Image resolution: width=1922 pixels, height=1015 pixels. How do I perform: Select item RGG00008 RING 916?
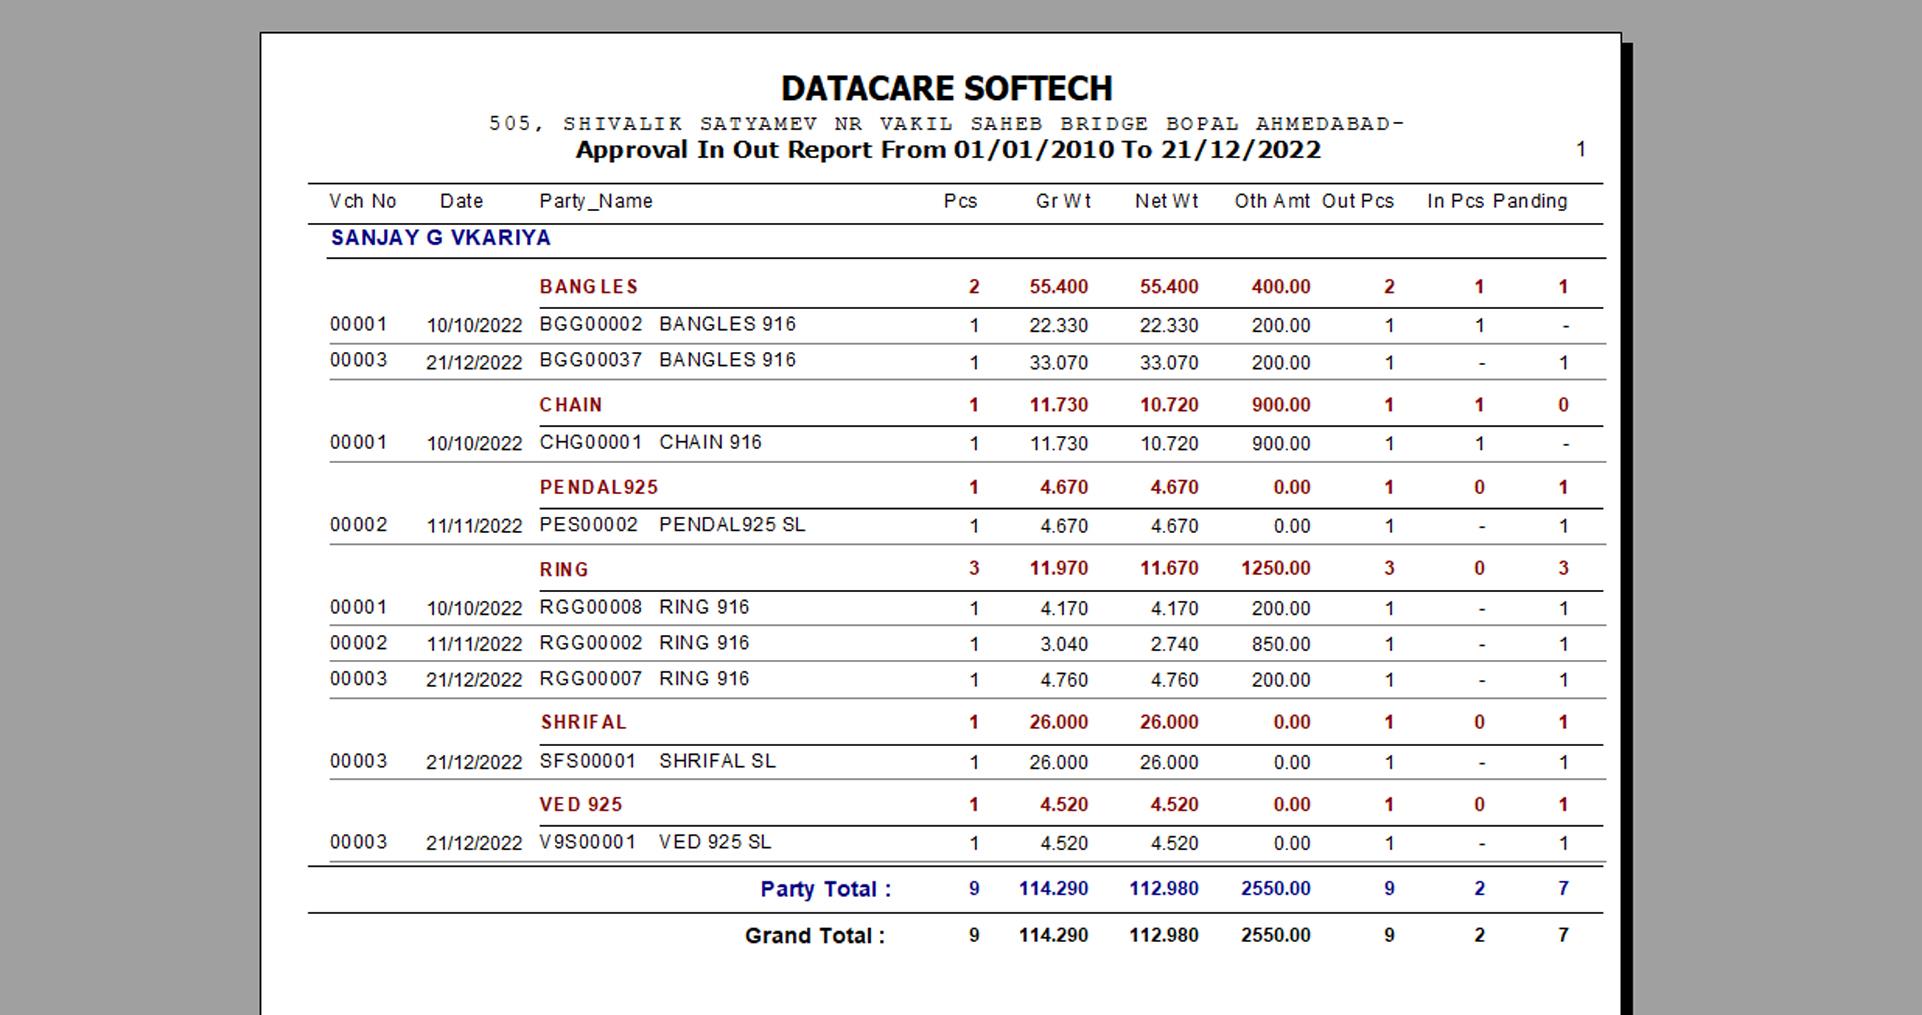tap(644, 607)
